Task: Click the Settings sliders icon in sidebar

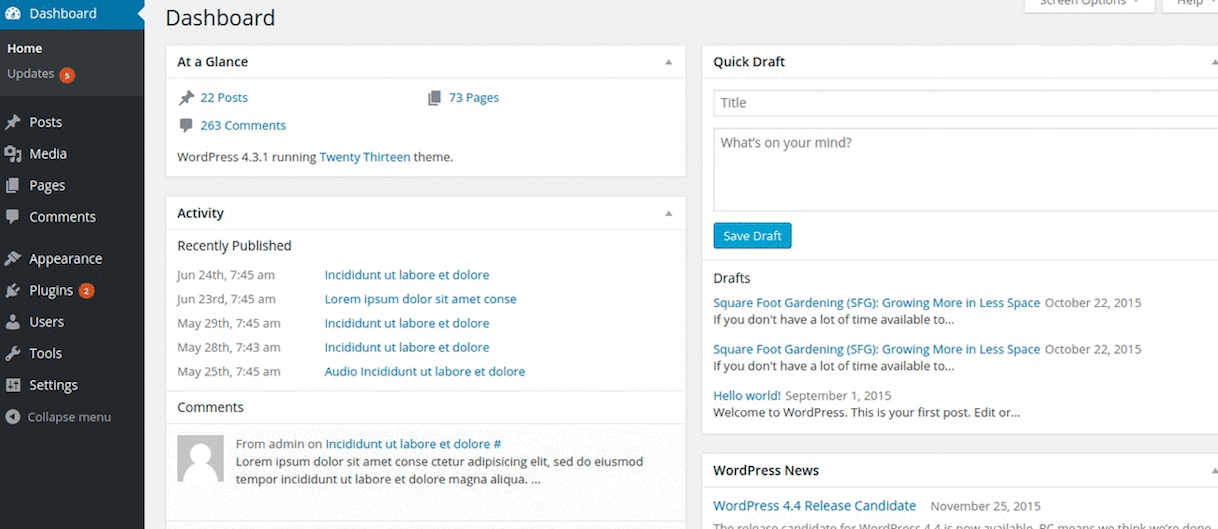Action: tap(13, 385)
